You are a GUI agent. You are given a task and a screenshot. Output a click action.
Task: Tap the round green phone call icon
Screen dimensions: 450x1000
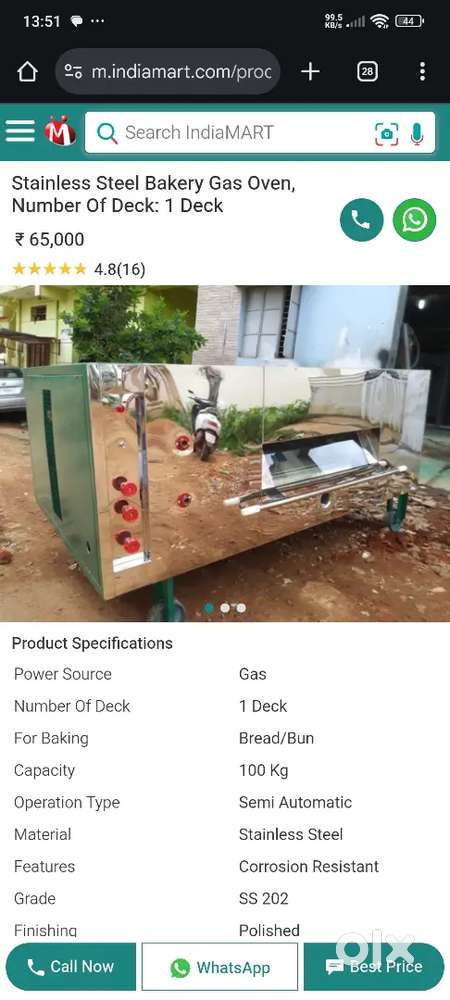tap(361, 220)
